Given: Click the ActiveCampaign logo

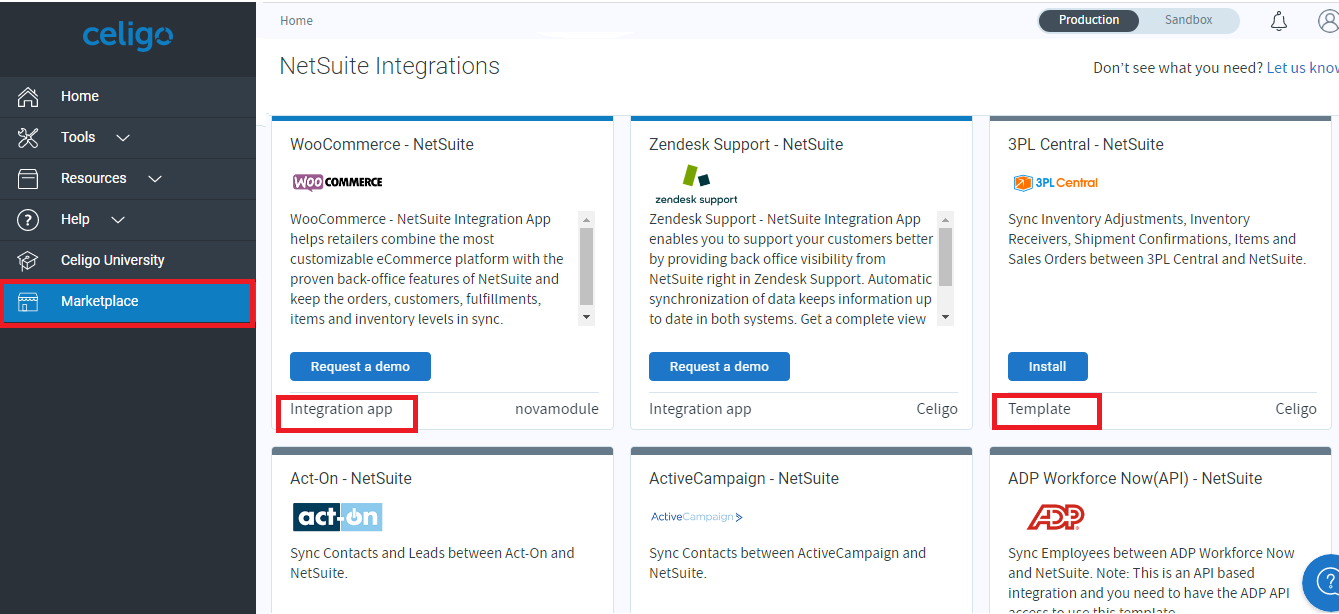Looking at the screenshot, I should (697, 517).
